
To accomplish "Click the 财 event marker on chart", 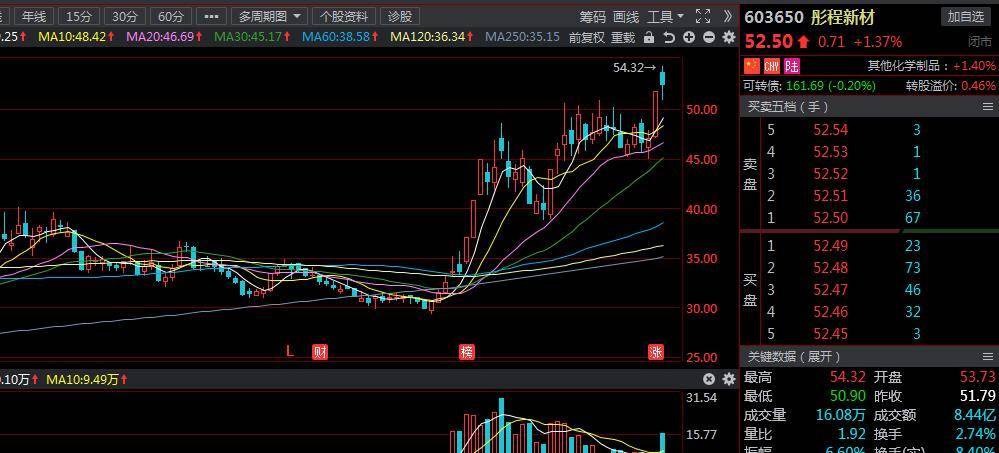I will tap(320, 351).
